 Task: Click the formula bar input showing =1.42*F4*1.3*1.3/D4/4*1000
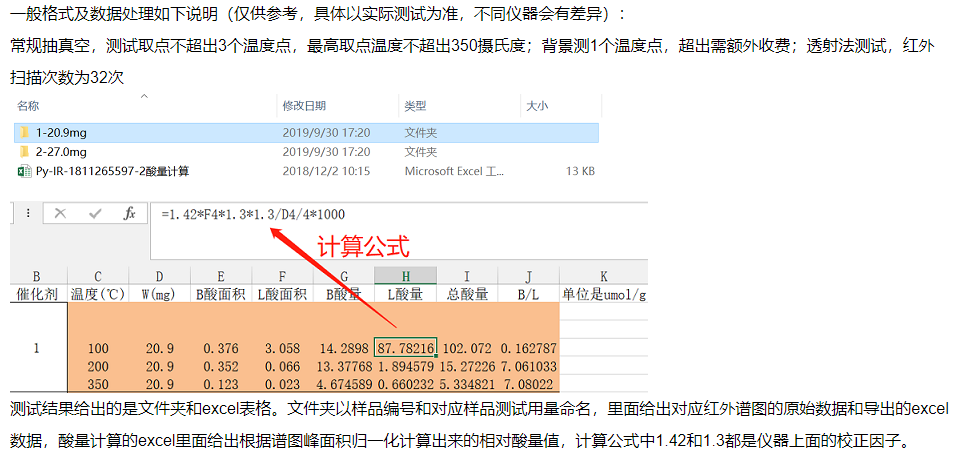398,231
